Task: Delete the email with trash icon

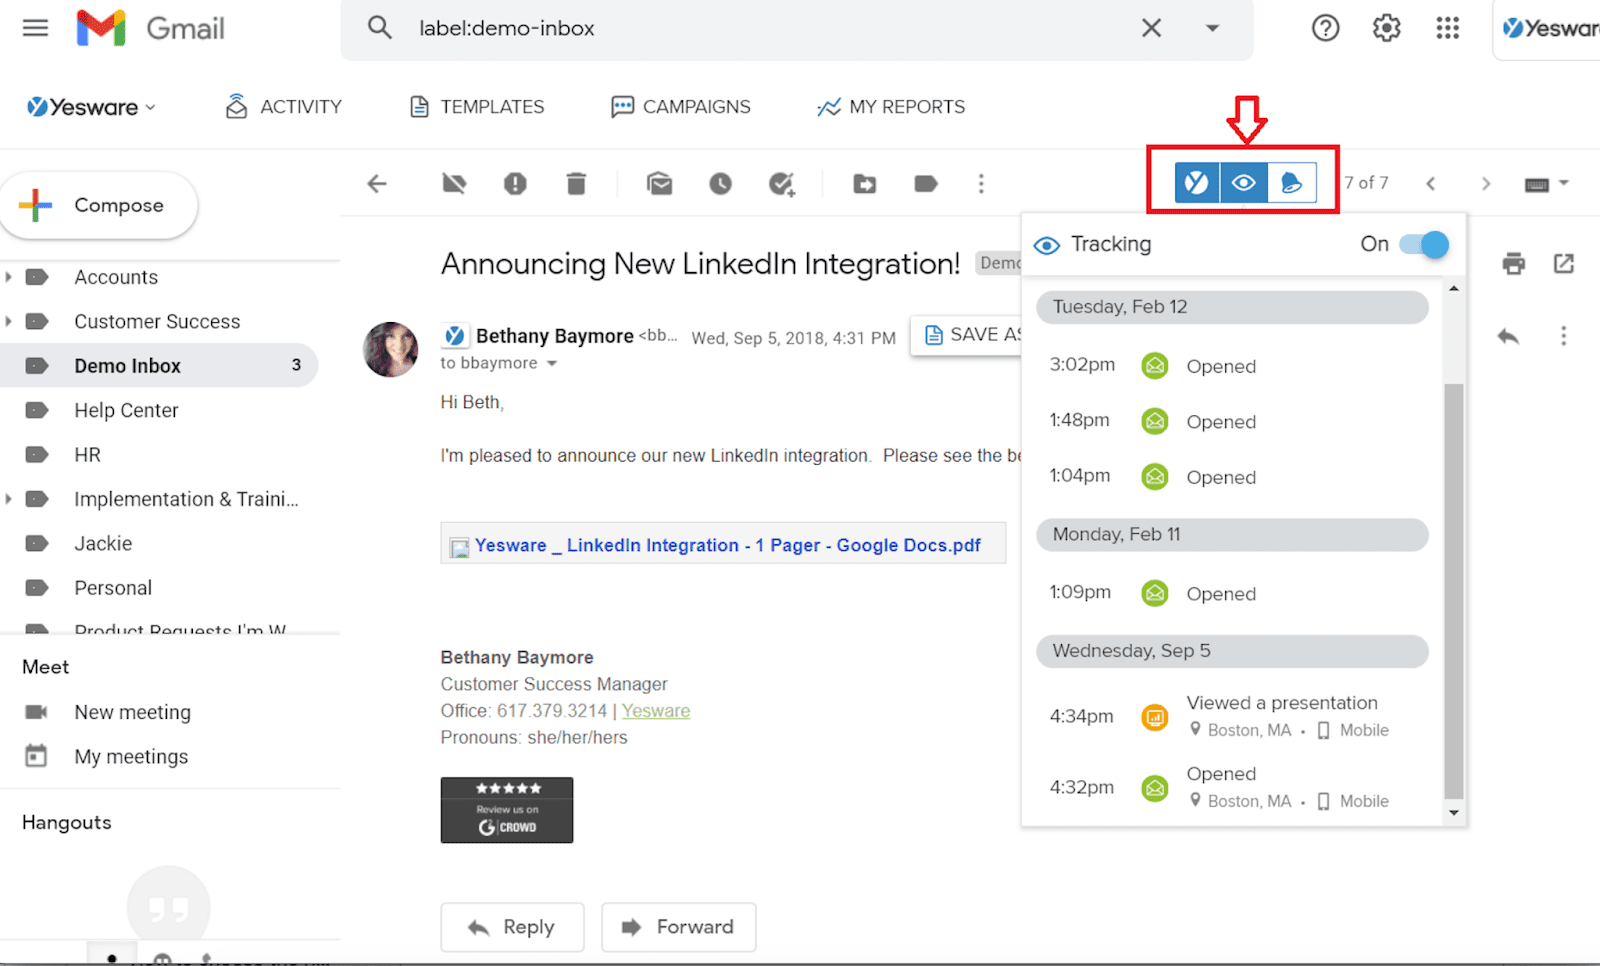Action: [x=576, y=183]
